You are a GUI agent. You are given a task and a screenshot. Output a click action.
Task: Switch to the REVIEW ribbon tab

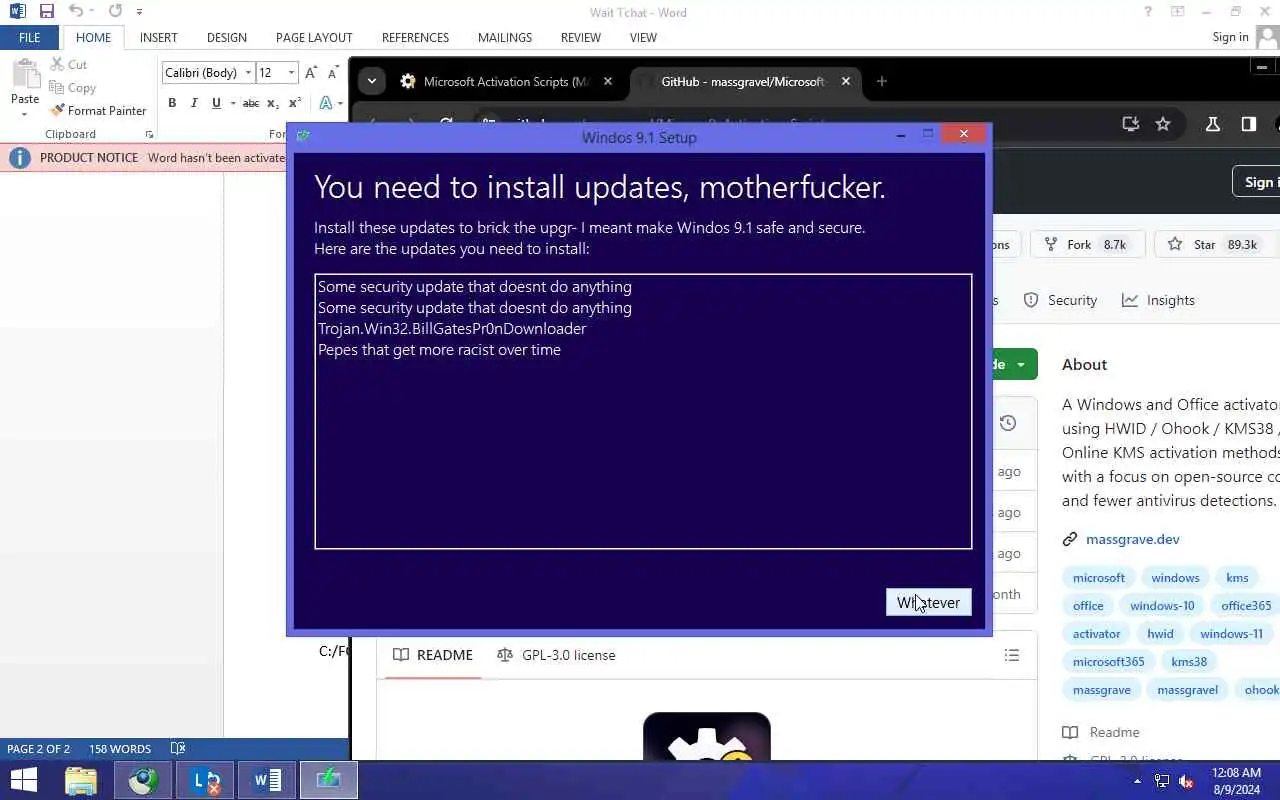[x=581, y=38]
